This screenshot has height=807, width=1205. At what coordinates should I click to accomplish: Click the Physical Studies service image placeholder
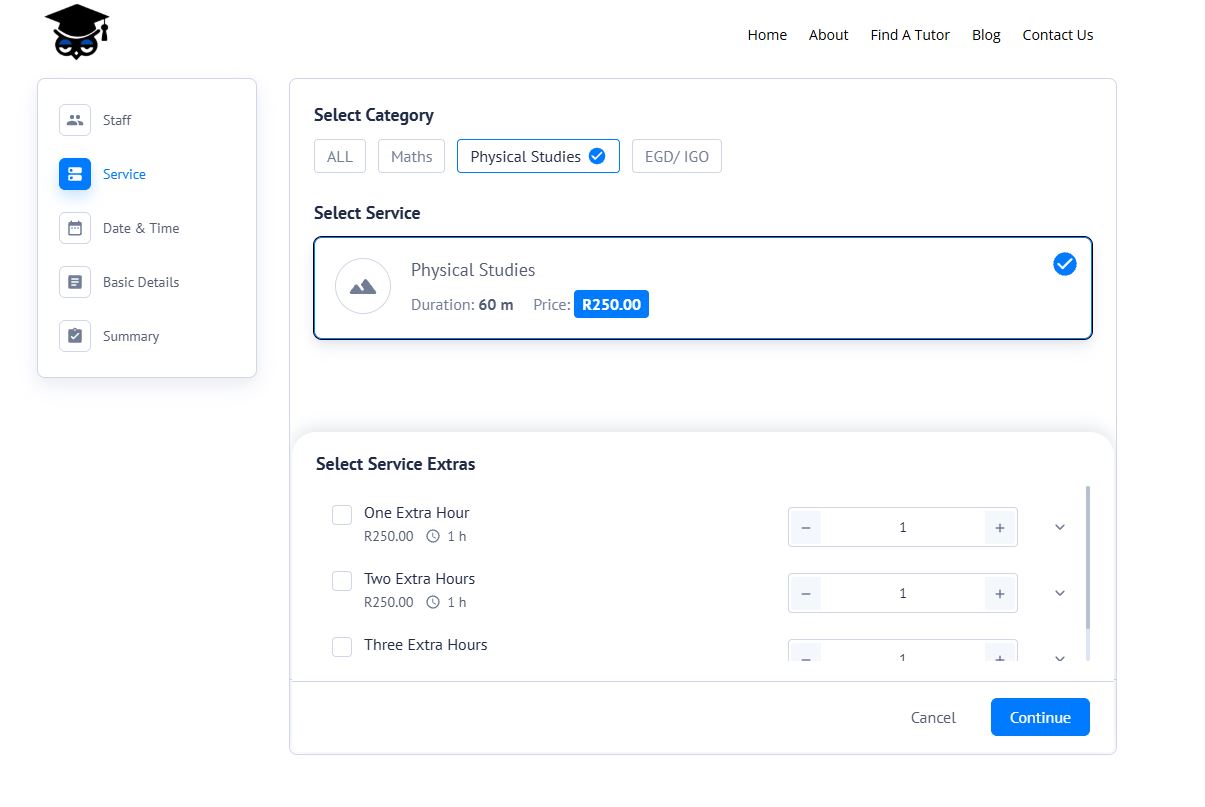pyautogui.click(x=362, y=287)
